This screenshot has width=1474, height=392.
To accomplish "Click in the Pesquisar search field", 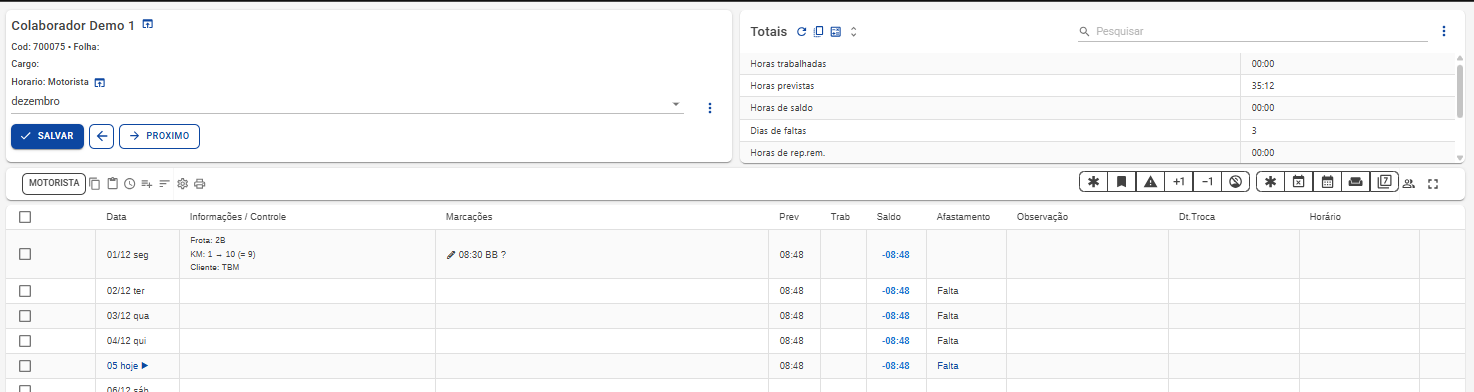I will point(1252,32).
